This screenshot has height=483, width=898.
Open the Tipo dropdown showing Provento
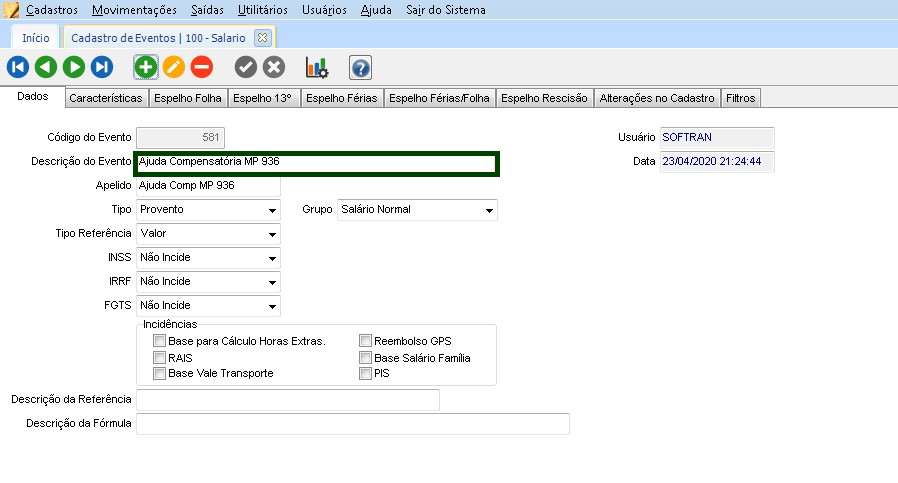pyautogui.click(x=208, y=210)
